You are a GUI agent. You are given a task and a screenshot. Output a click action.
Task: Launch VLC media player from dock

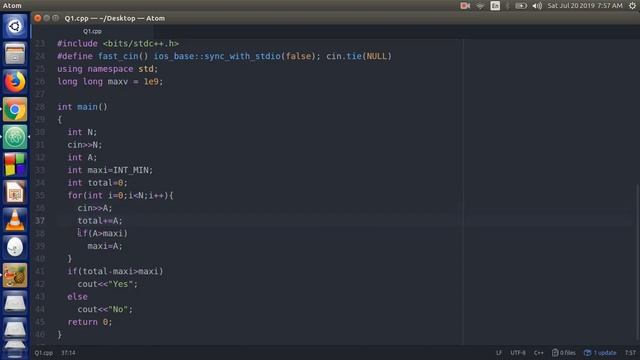(15, 220)
